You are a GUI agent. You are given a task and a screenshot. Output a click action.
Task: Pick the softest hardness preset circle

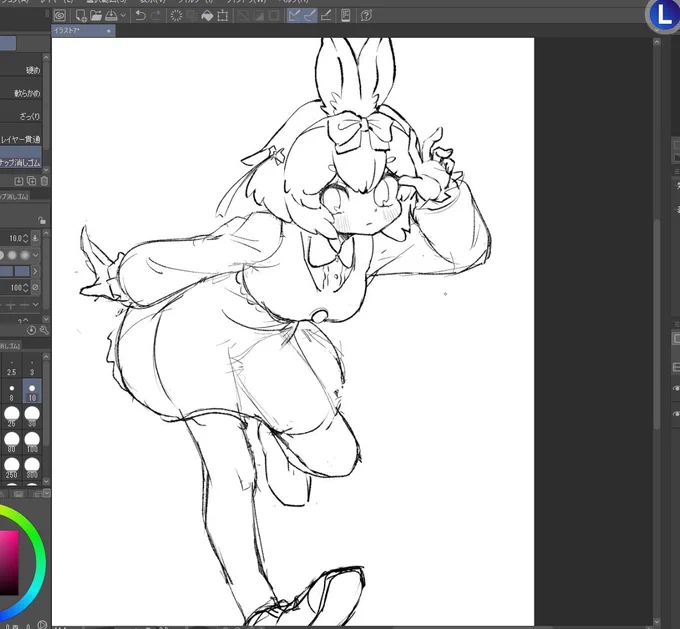[25, 255]
